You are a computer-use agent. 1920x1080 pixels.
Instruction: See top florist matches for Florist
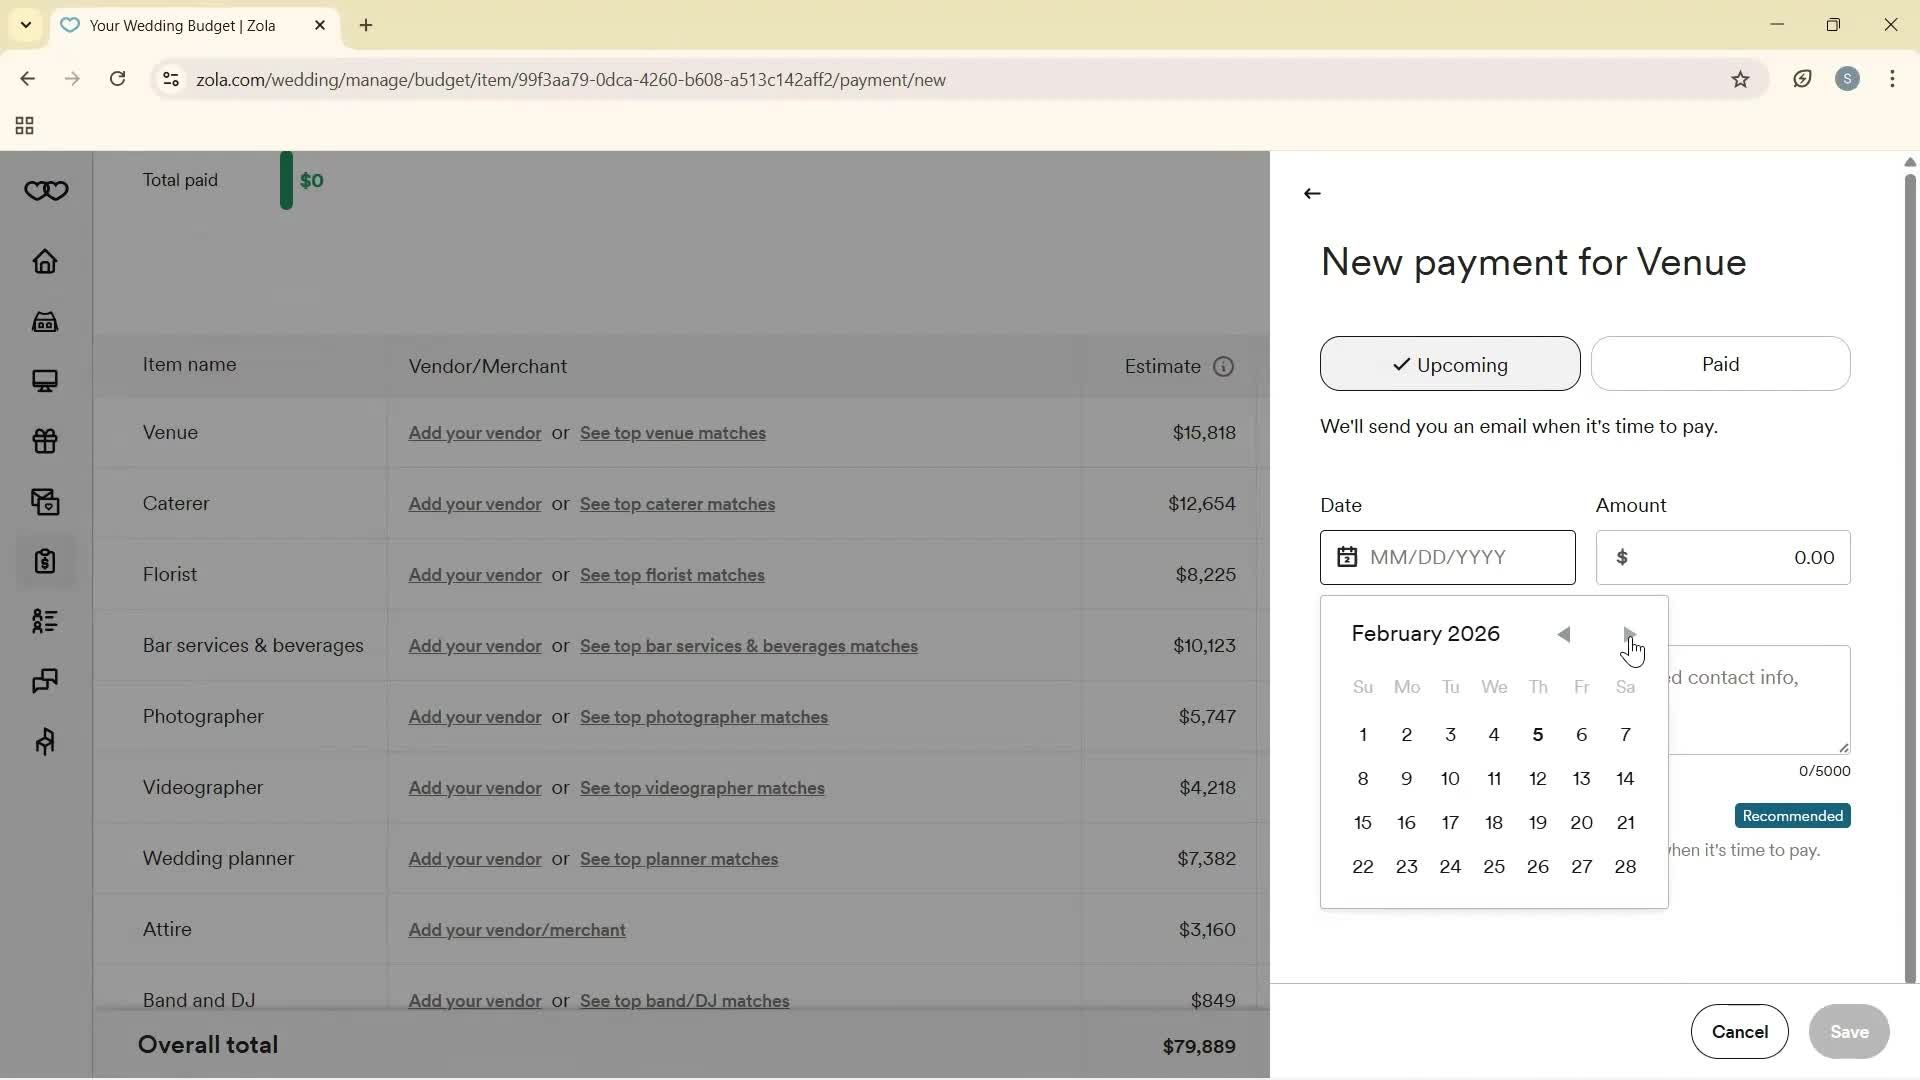pos(673,575)
